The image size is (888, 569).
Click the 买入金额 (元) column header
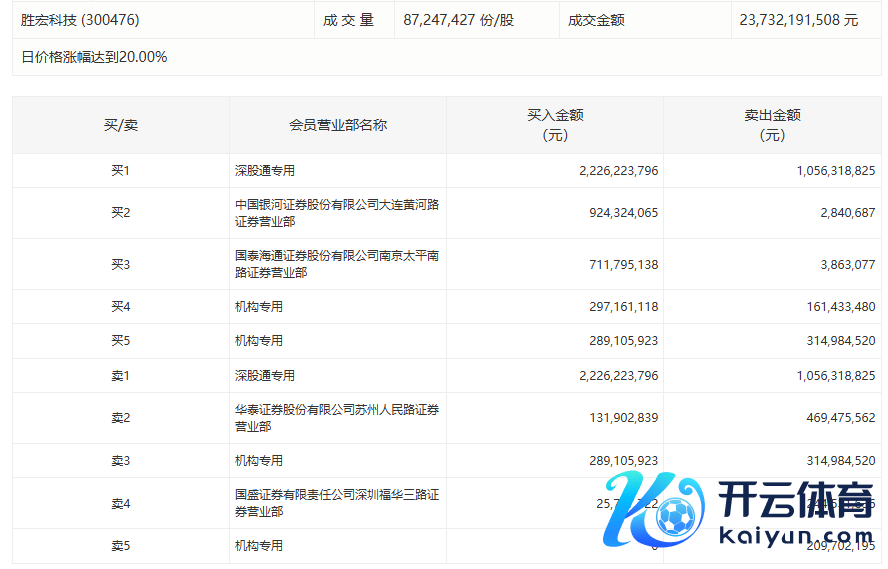(555, 125)
